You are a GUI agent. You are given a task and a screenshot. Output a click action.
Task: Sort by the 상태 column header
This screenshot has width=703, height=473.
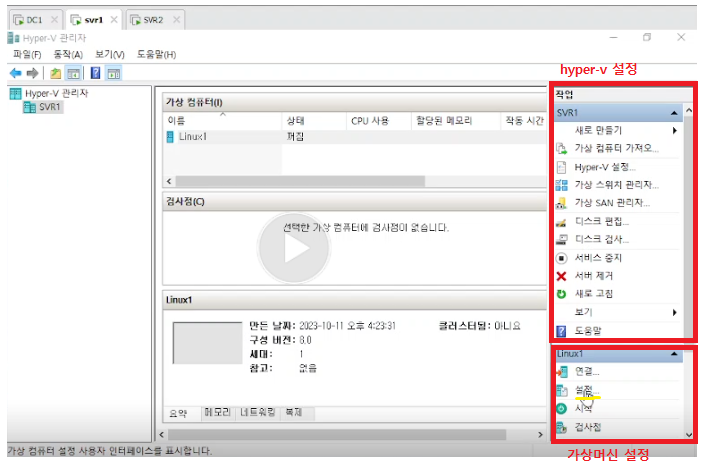(314, 121)
